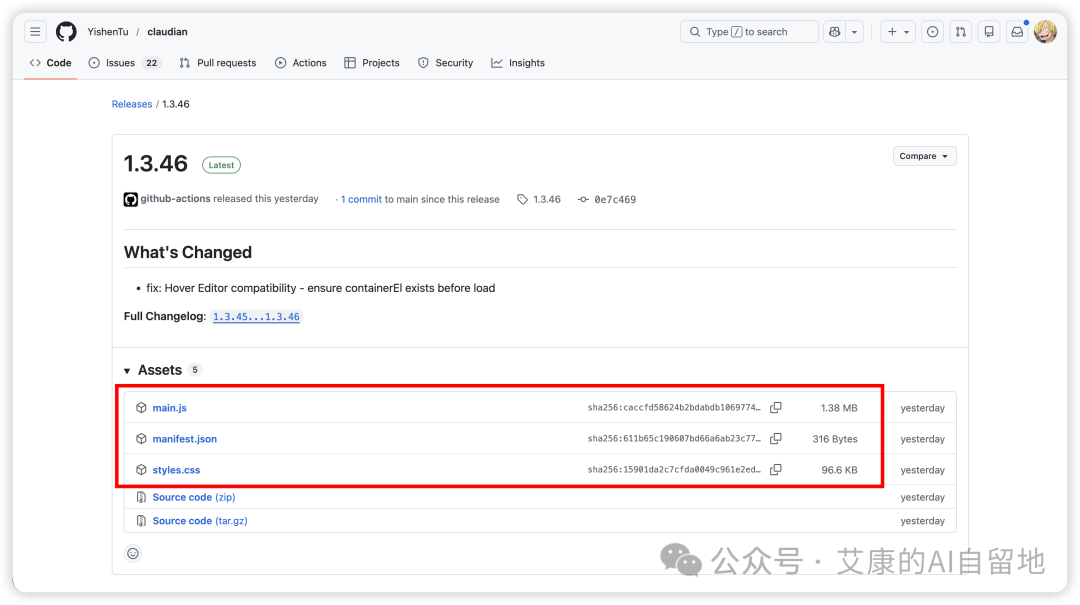Viewport: 1080px width, 605px height.
Task: Click the 1.38 MB size text
Action: (x=839, y=408)
